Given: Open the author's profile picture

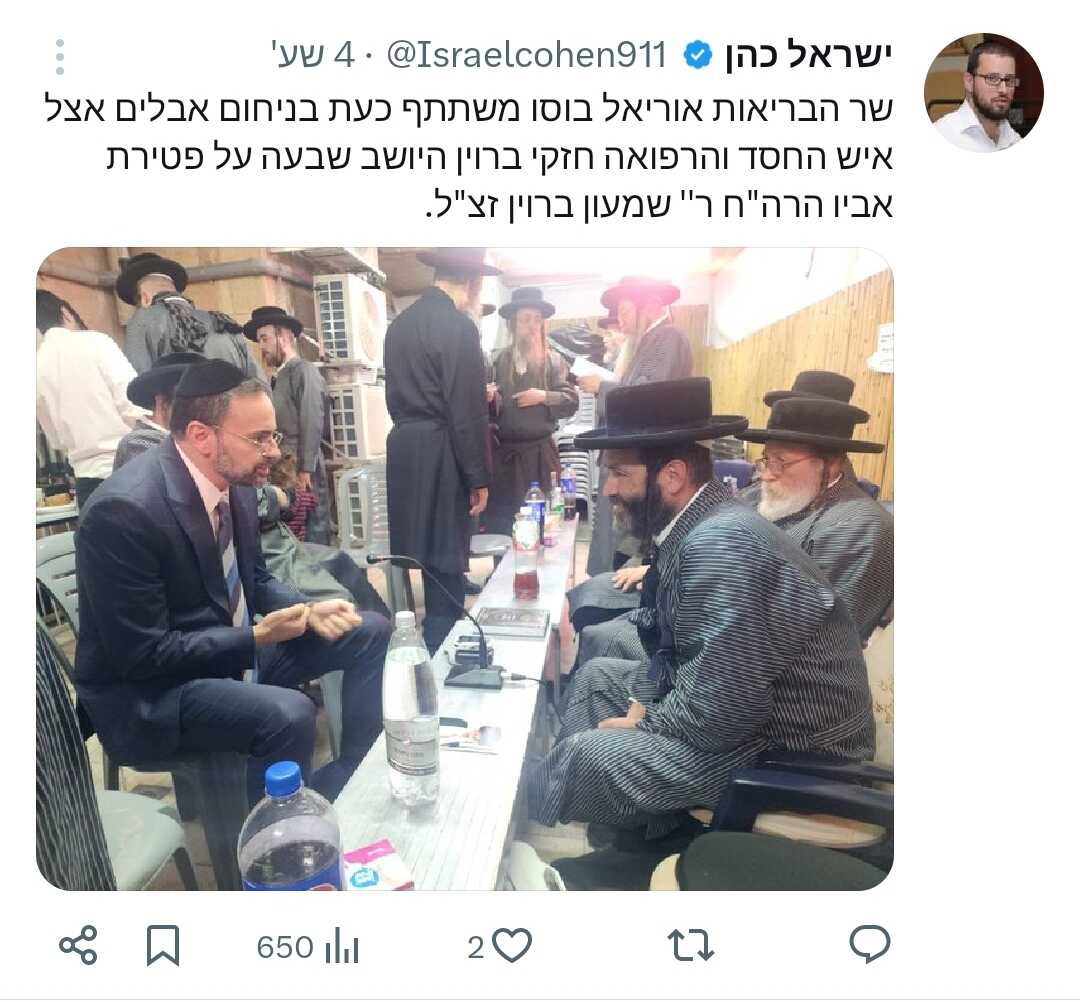Looking at the screenshot, I should tap(983, 92).
